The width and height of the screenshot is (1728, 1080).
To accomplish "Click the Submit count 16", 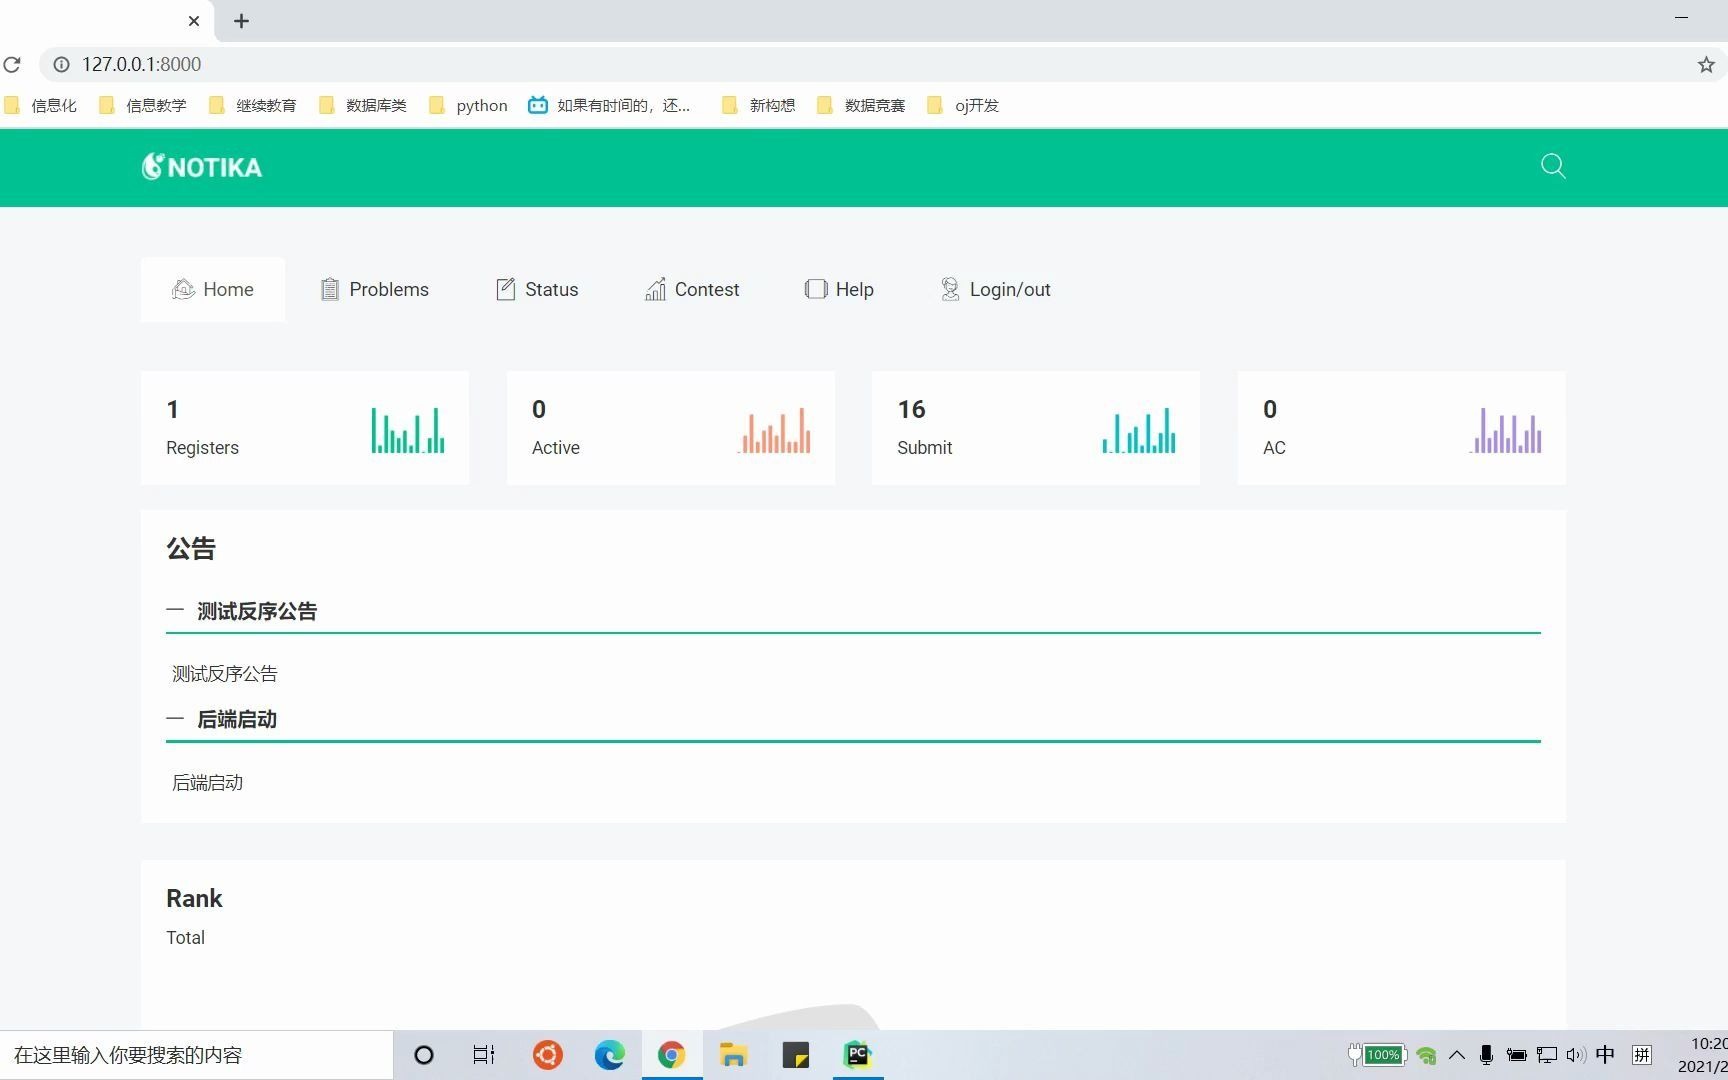I will coord(911,410).
